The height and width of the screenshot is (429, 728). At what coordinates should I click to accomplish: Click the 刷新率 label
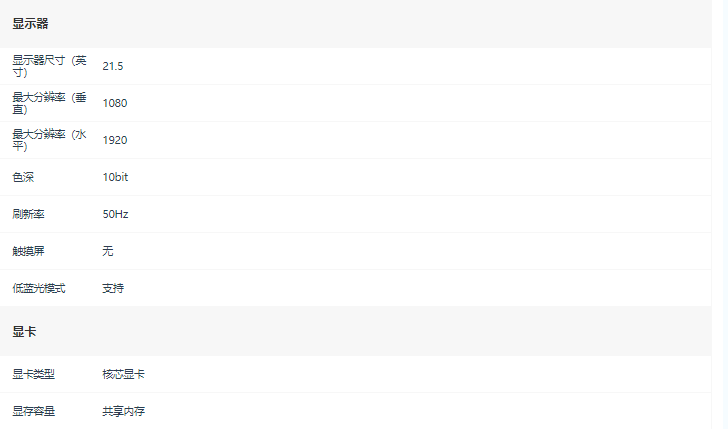coord(28,214)
